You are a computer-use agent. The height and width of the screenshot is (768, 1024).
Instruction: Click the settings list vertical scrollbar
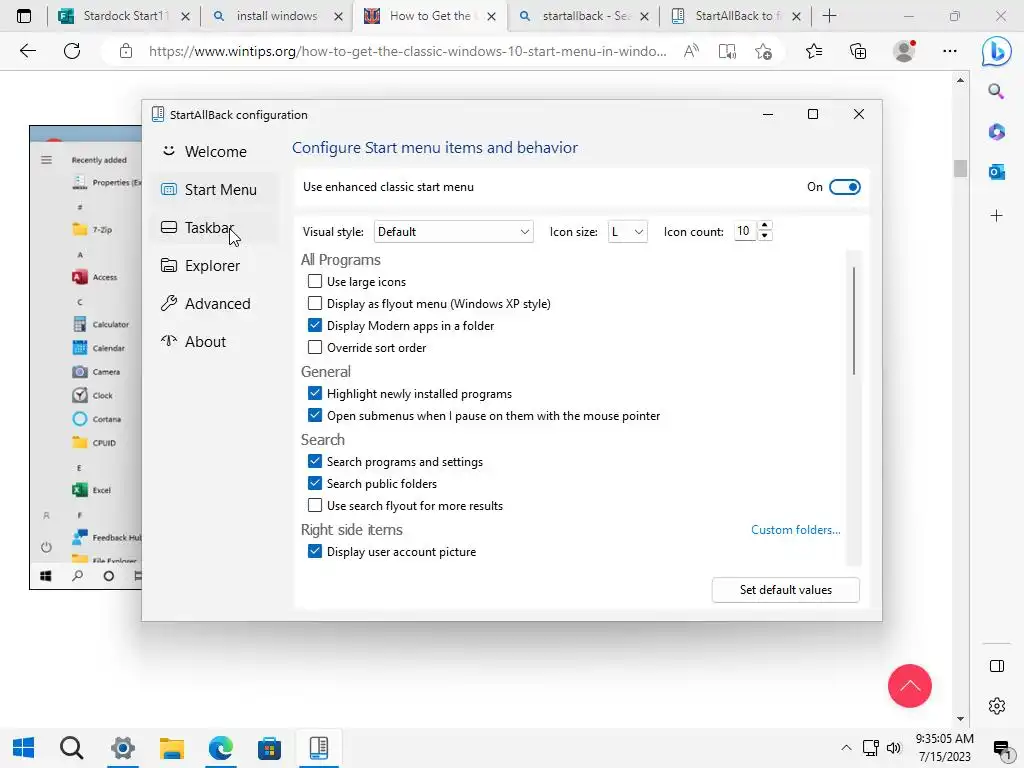(854, 320)
